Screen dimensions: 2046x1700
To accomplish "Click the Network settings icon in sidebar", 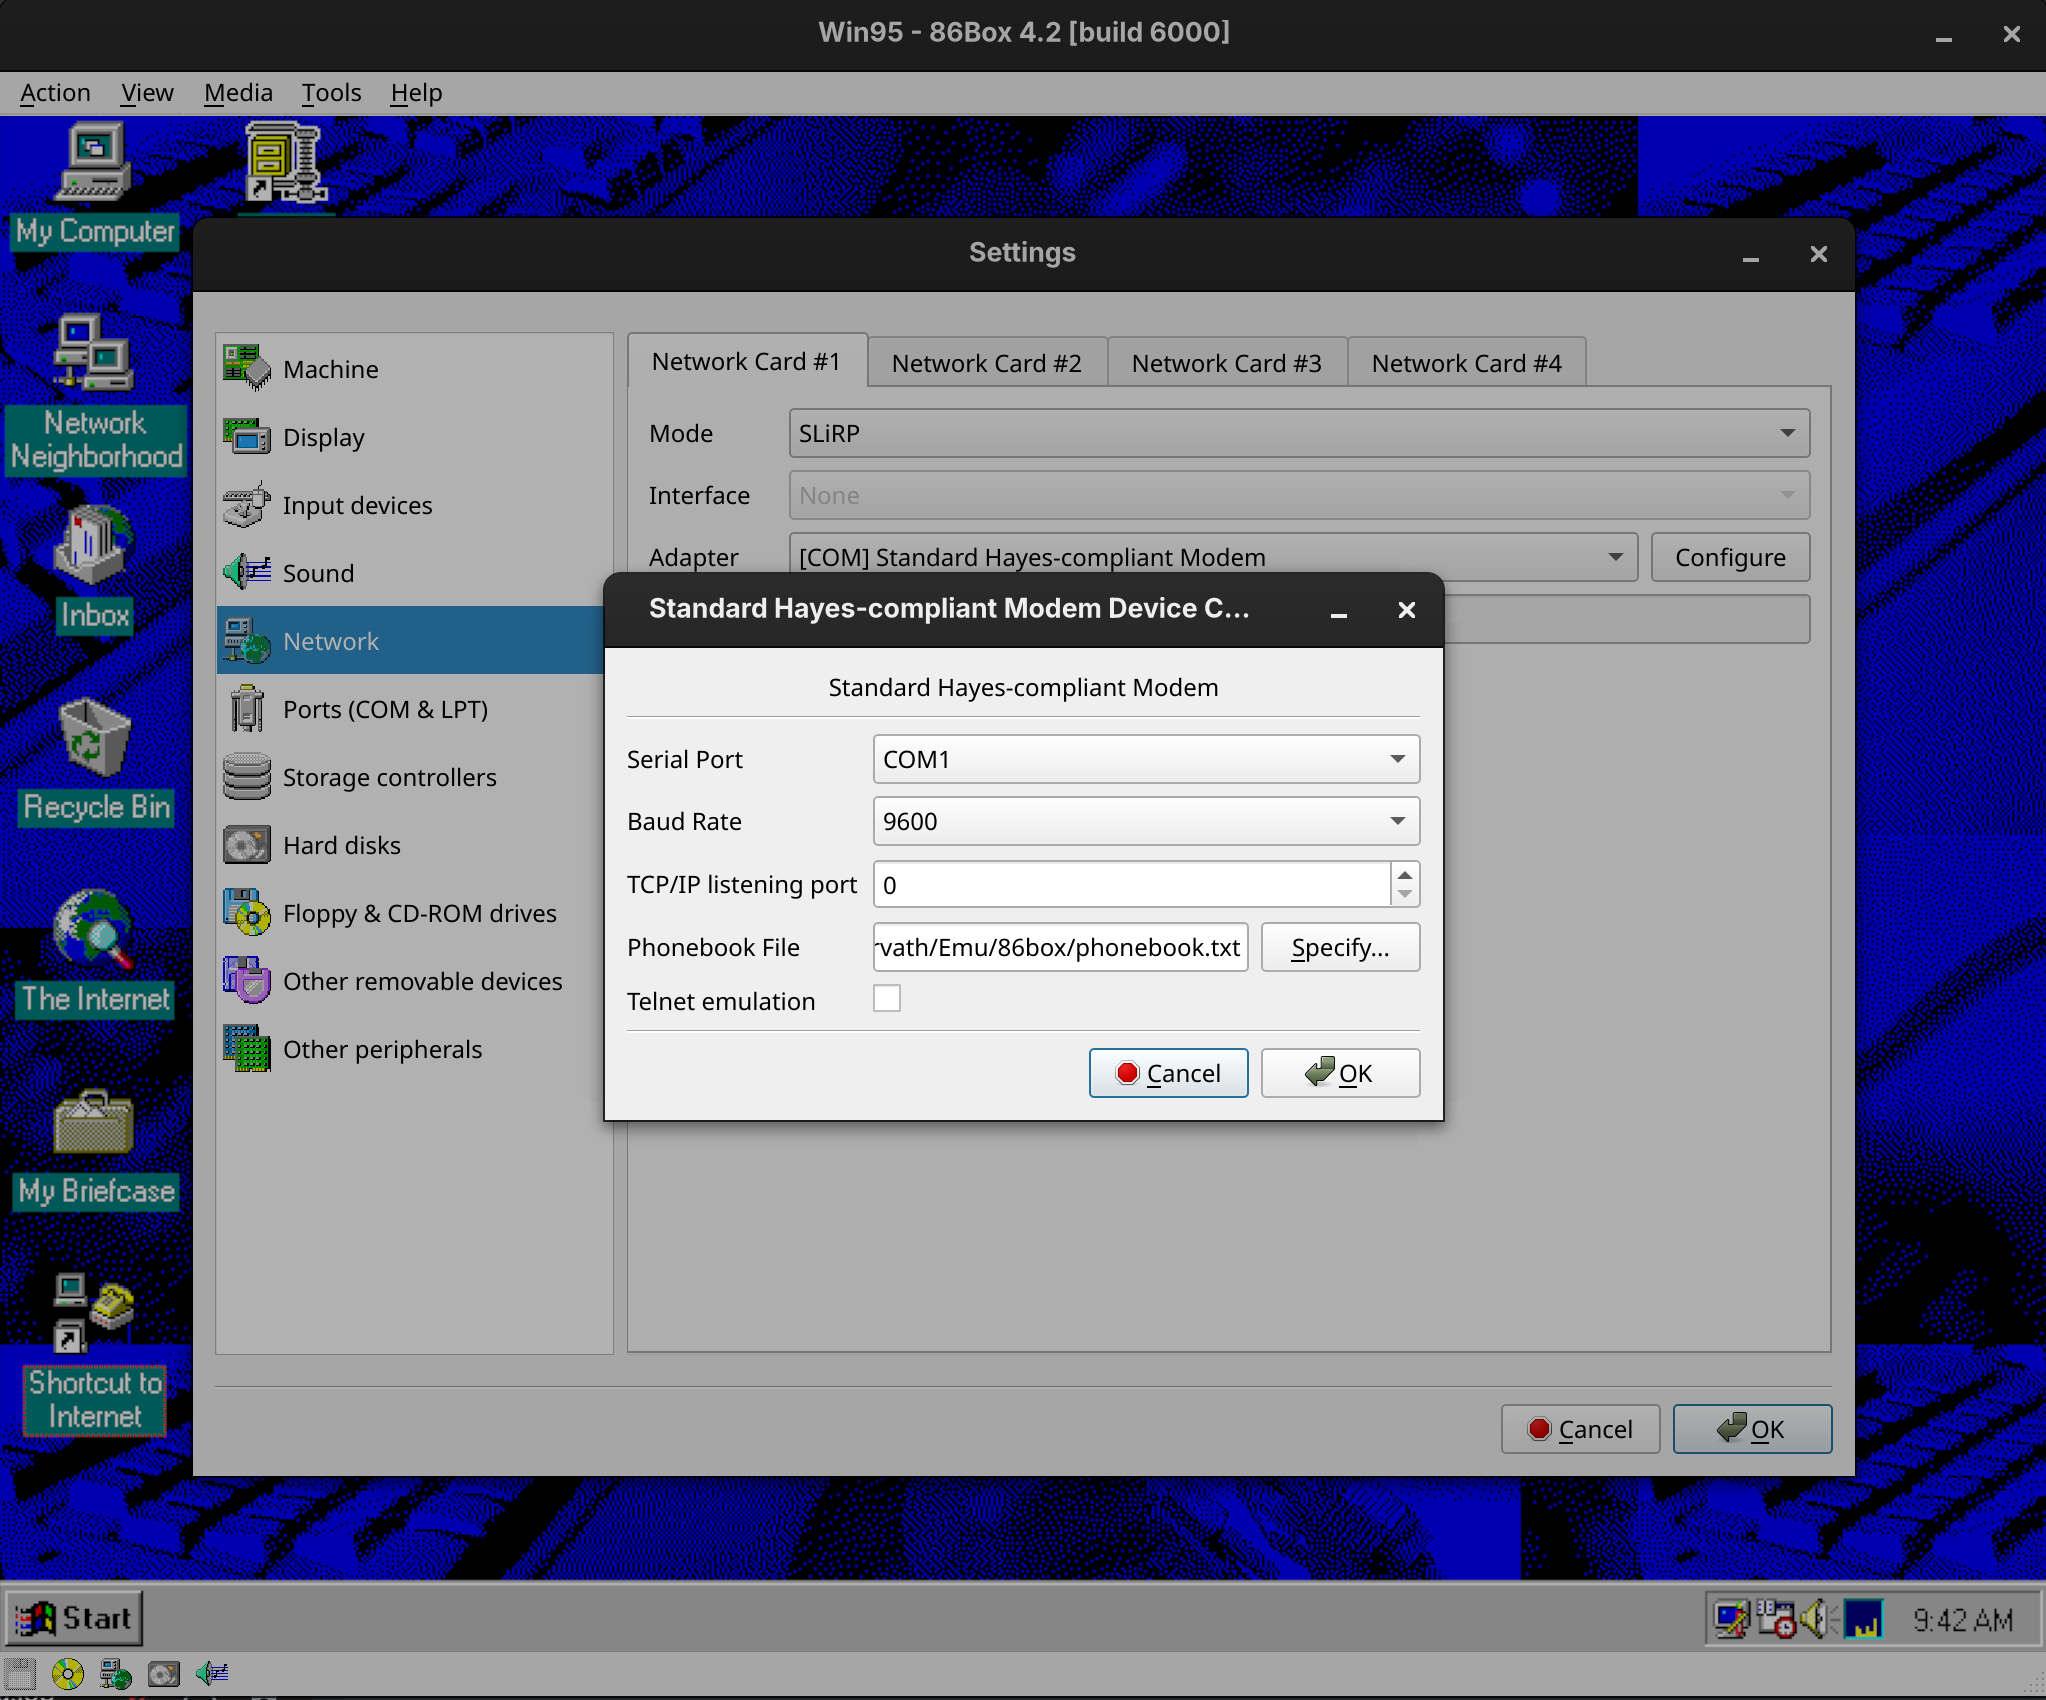I will (248, 641).
